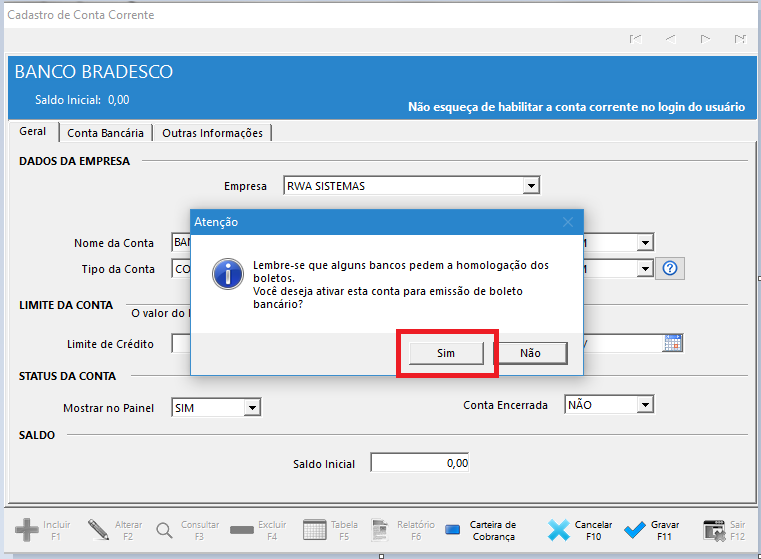Click the Tipo da Conta field
This screenshot has height=559, width=761.
coord(181,269)
